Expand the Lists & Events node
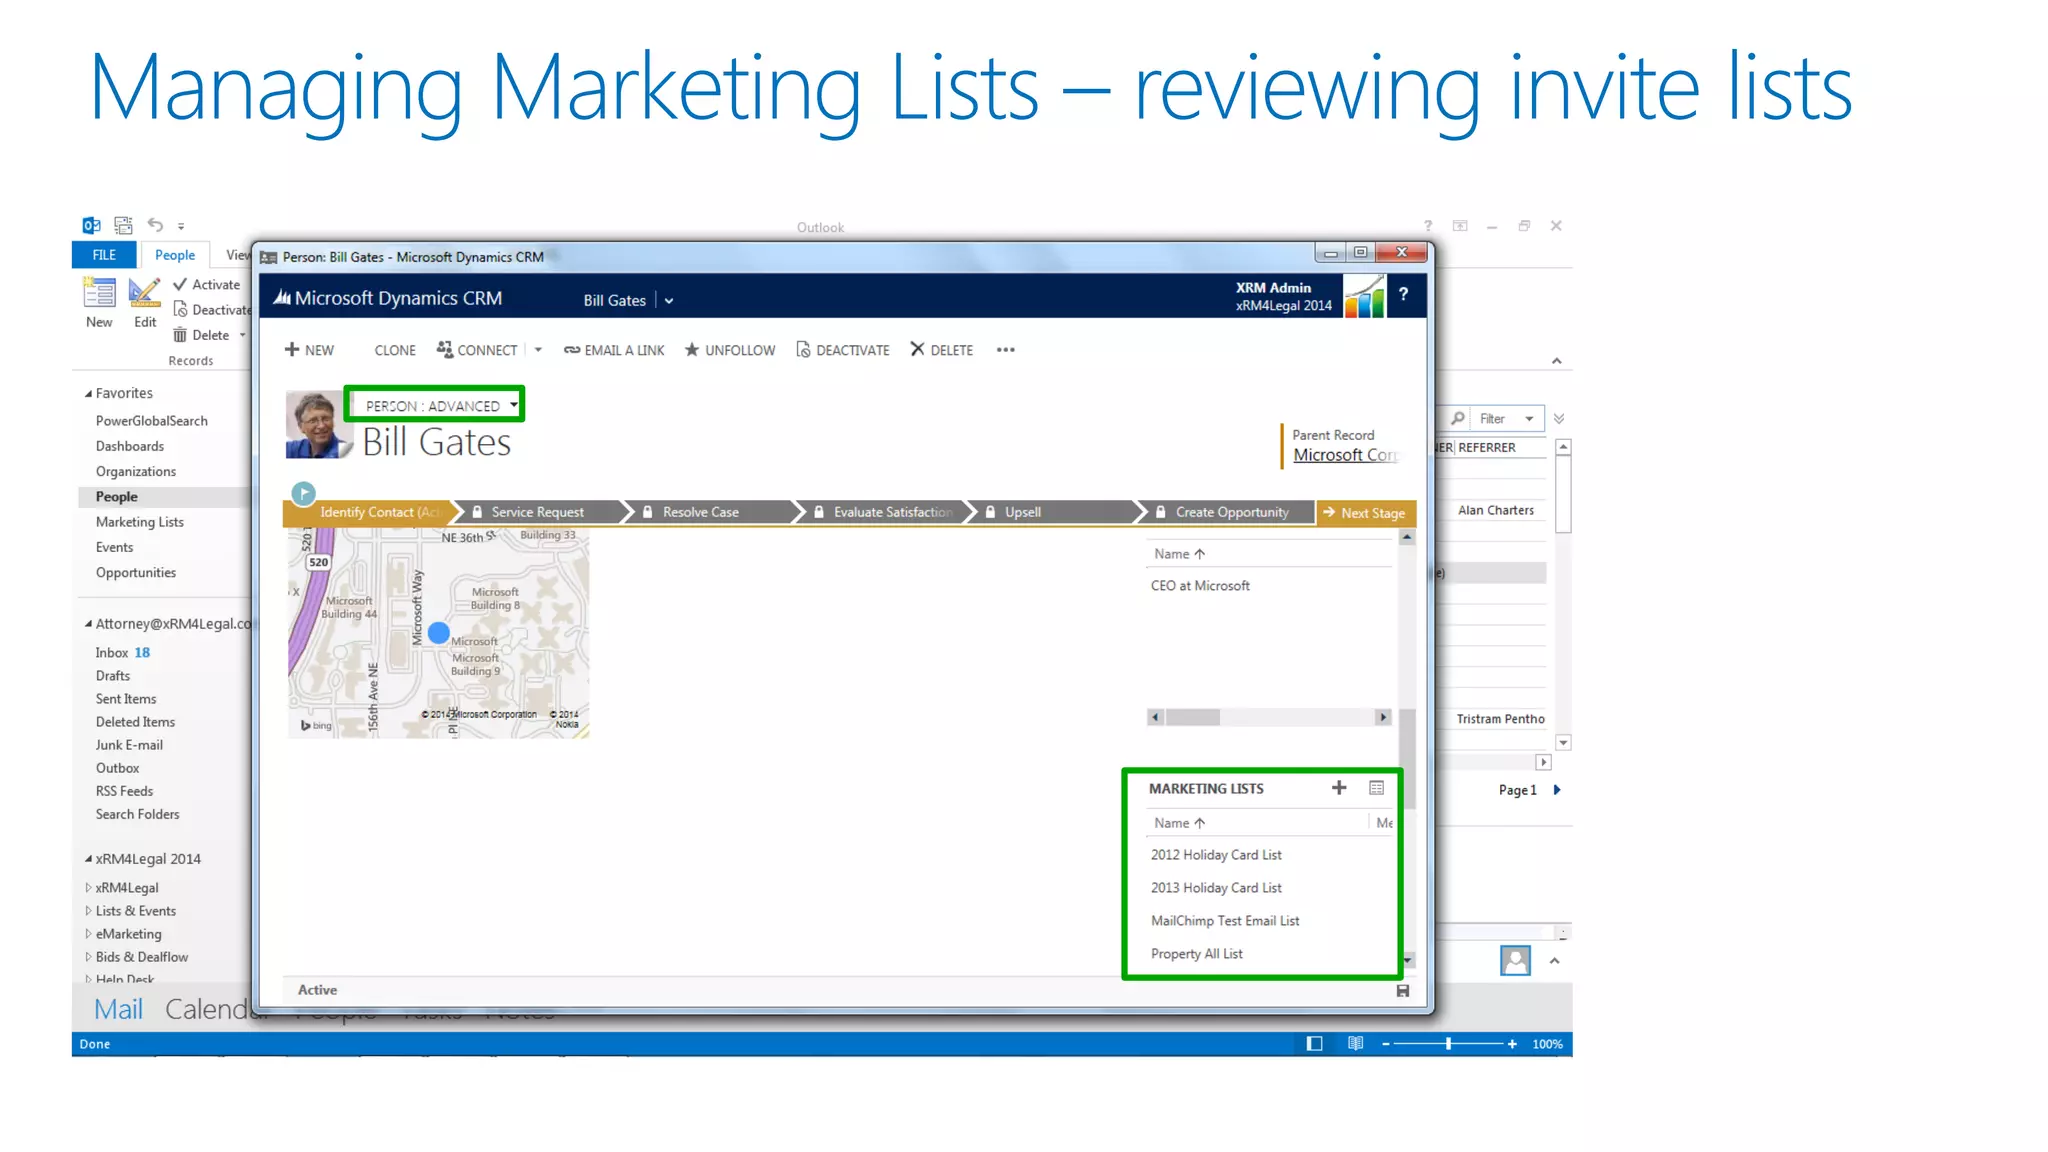 click(x=88, y=911)
